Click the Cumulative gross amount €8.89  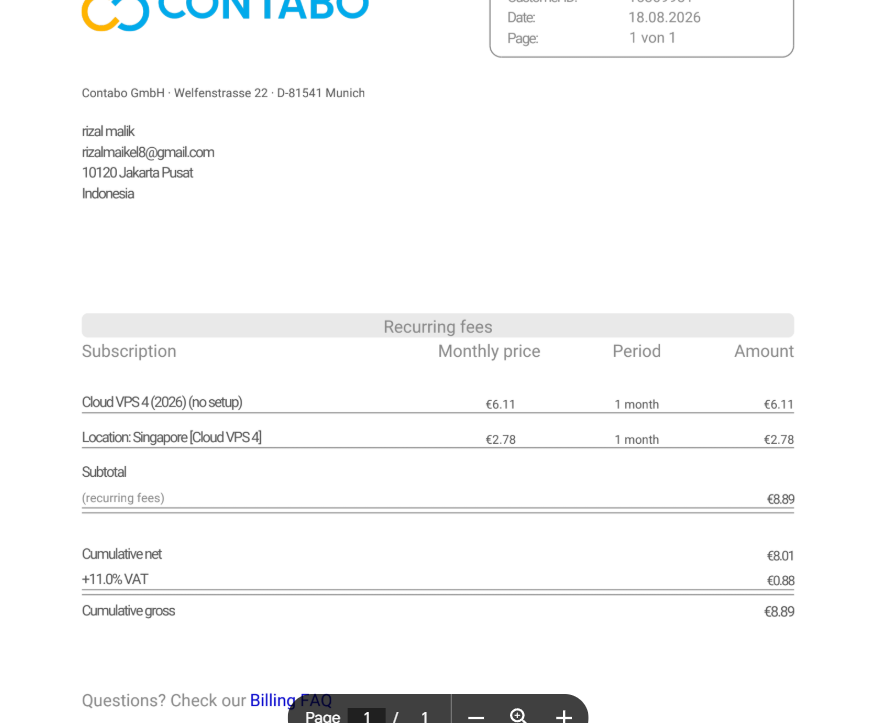(x=779, y=612)
